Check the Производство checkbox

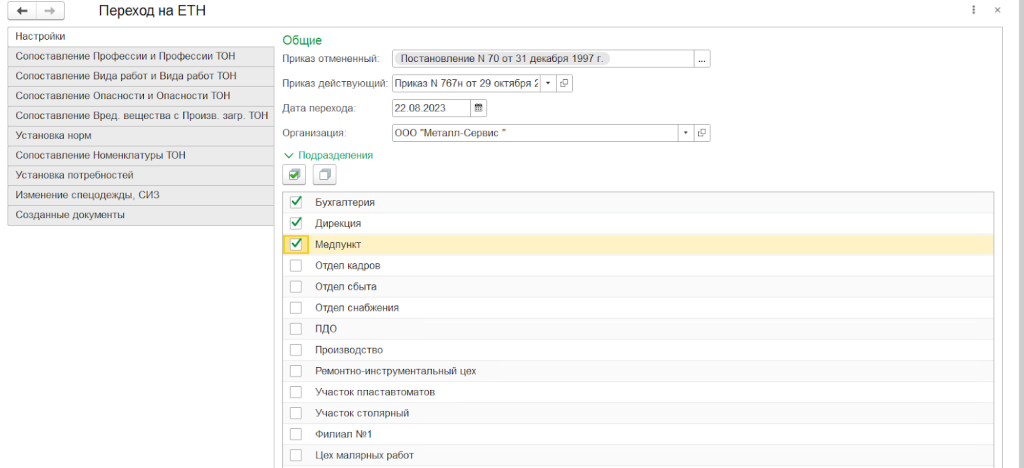click(296, 350)
